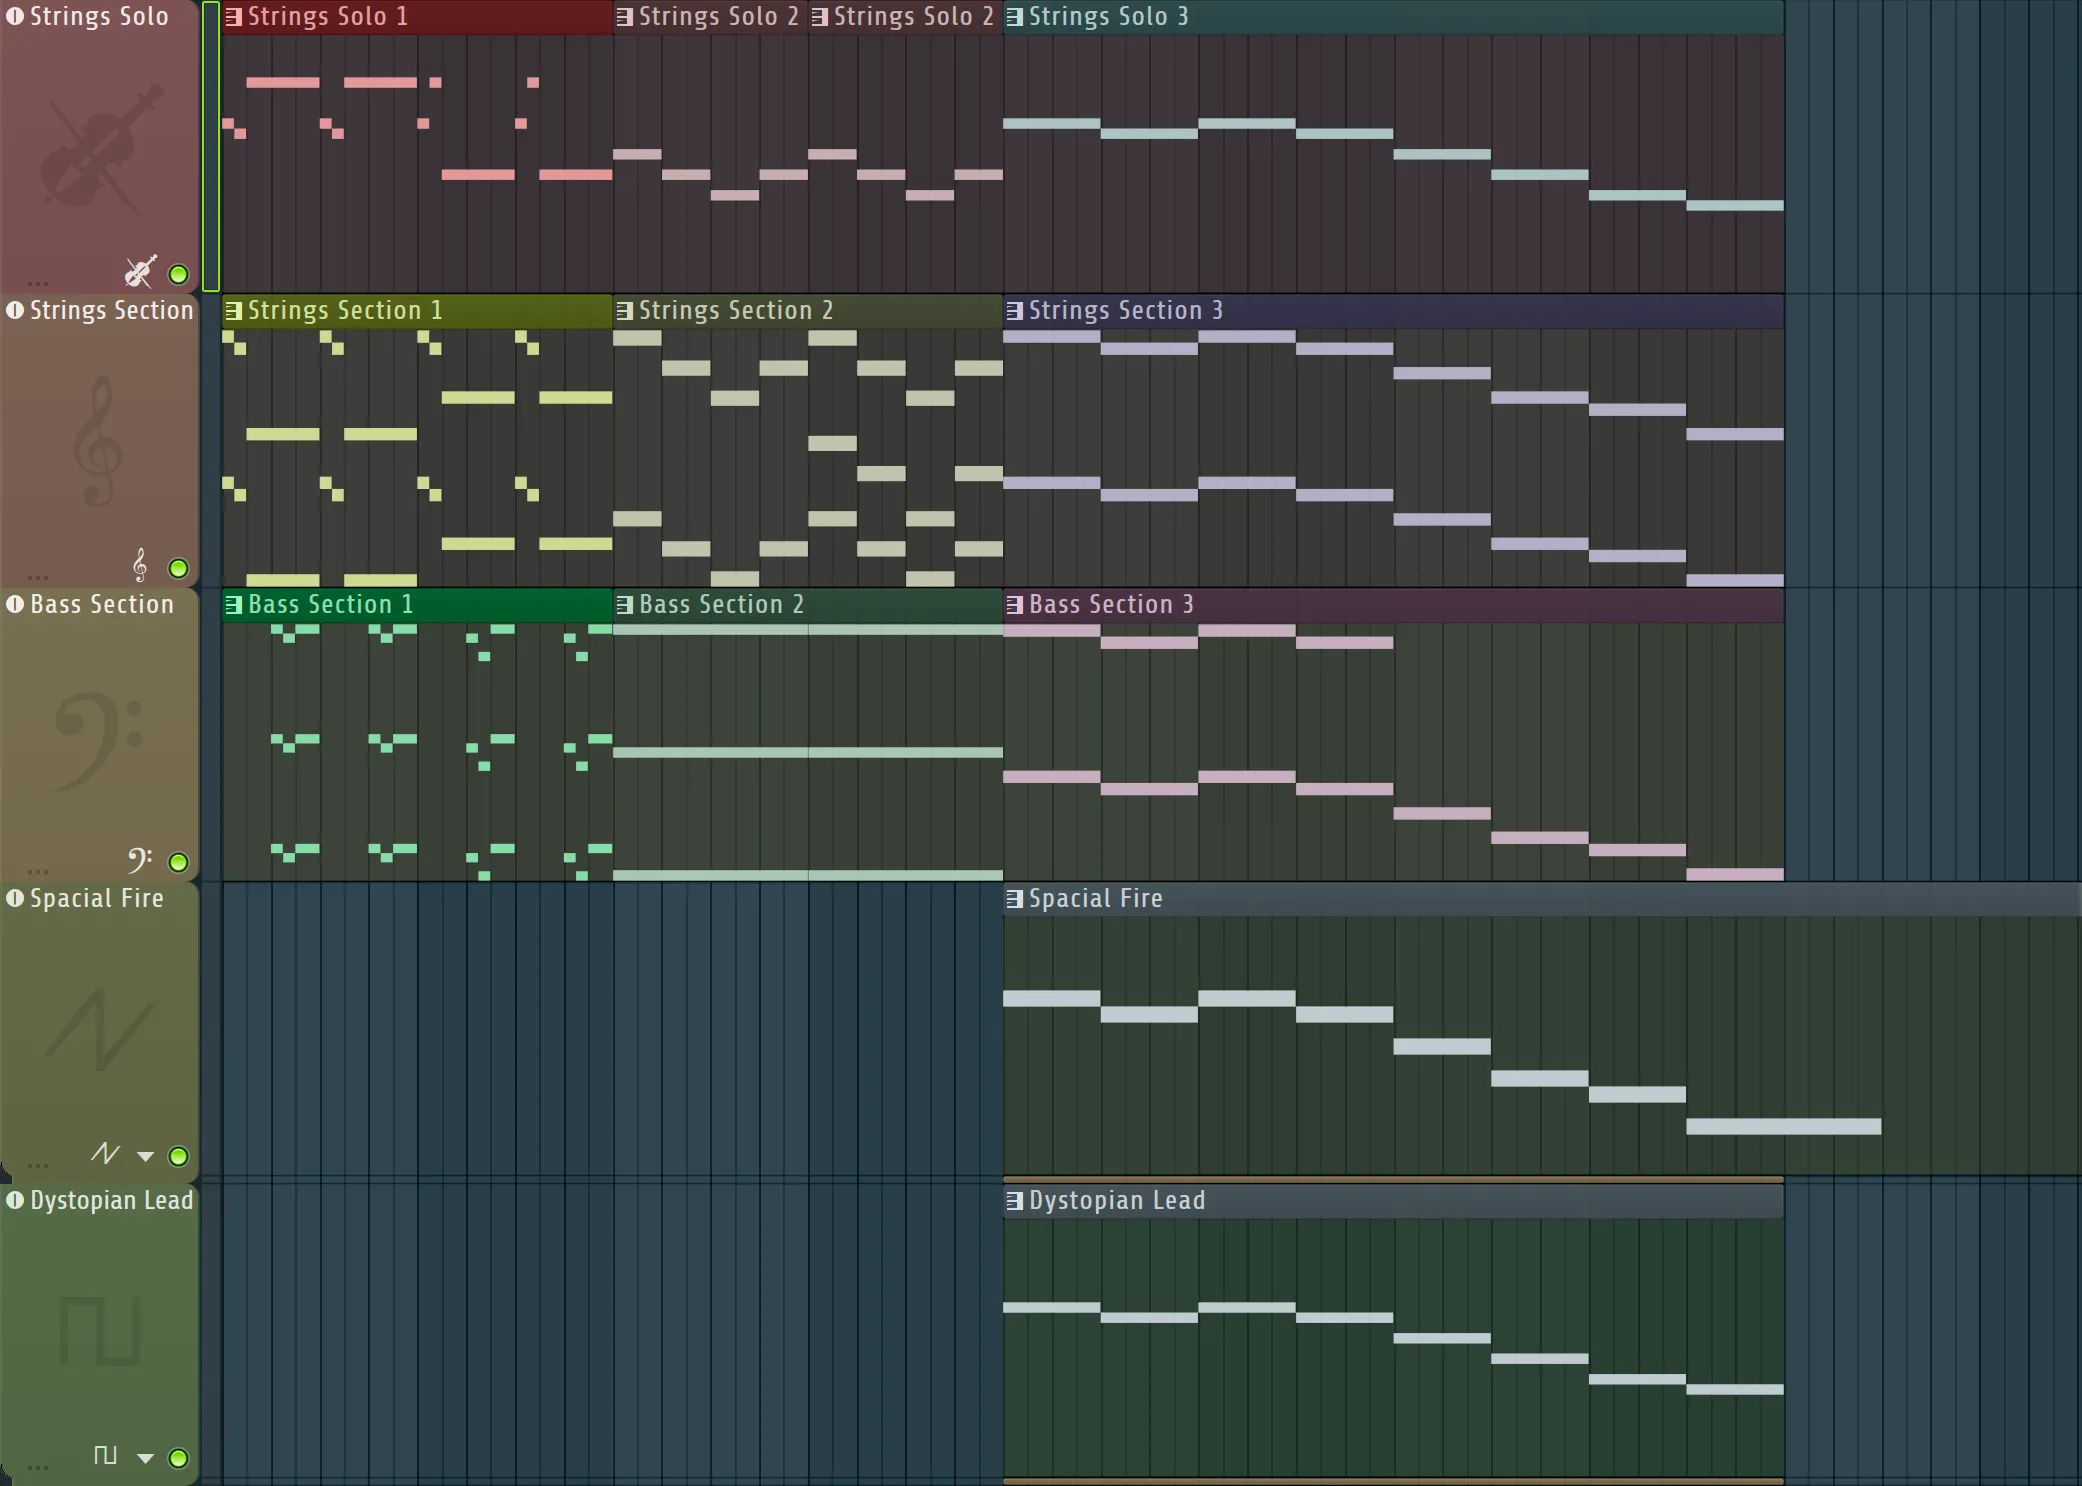The image size is (2082, 1486).
Task: Click the sawtooth wave icon on Spacial Fire
Action: pos(105,1154)
